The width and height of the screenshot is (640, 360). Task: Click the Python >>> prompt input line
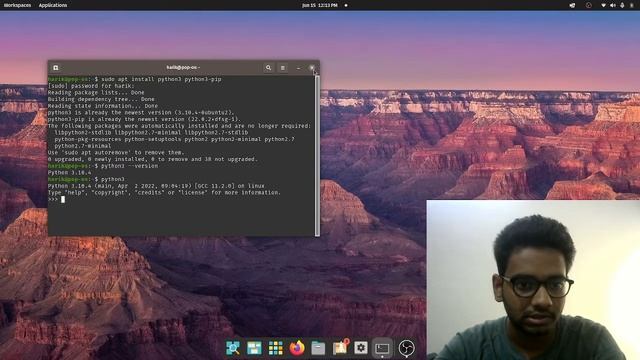click(x=182, y=199)
